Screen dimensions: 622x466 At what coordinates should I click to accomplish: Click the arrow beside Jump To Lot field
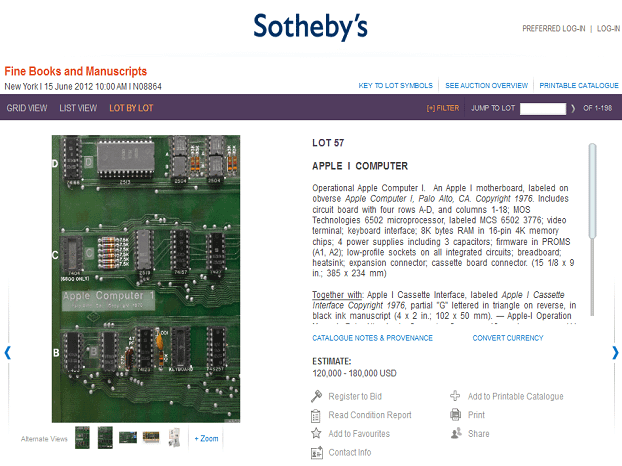point(573,108)
